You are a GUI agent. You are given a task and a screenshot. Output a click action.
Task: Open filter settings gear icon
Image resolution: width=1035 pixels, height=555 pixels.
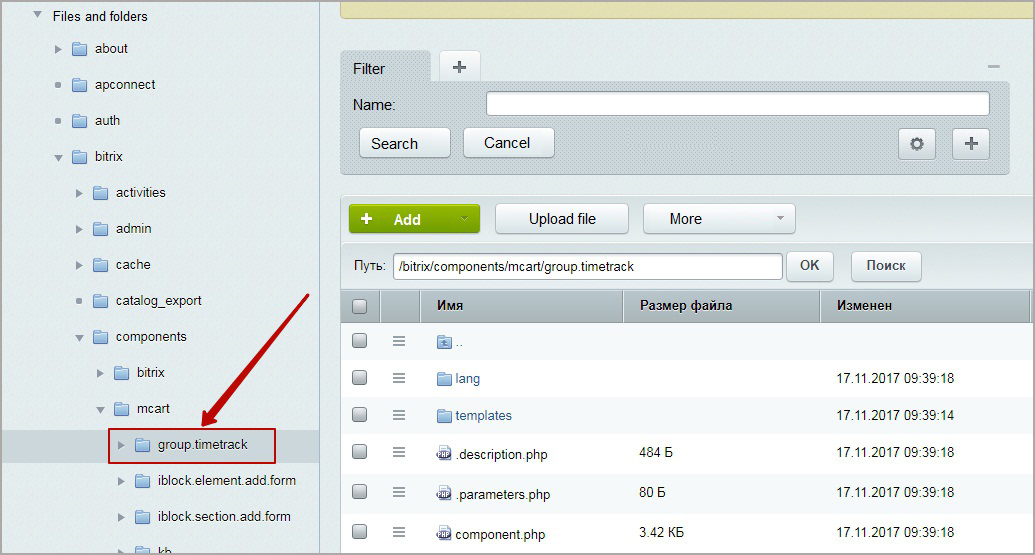pos(917,144)
